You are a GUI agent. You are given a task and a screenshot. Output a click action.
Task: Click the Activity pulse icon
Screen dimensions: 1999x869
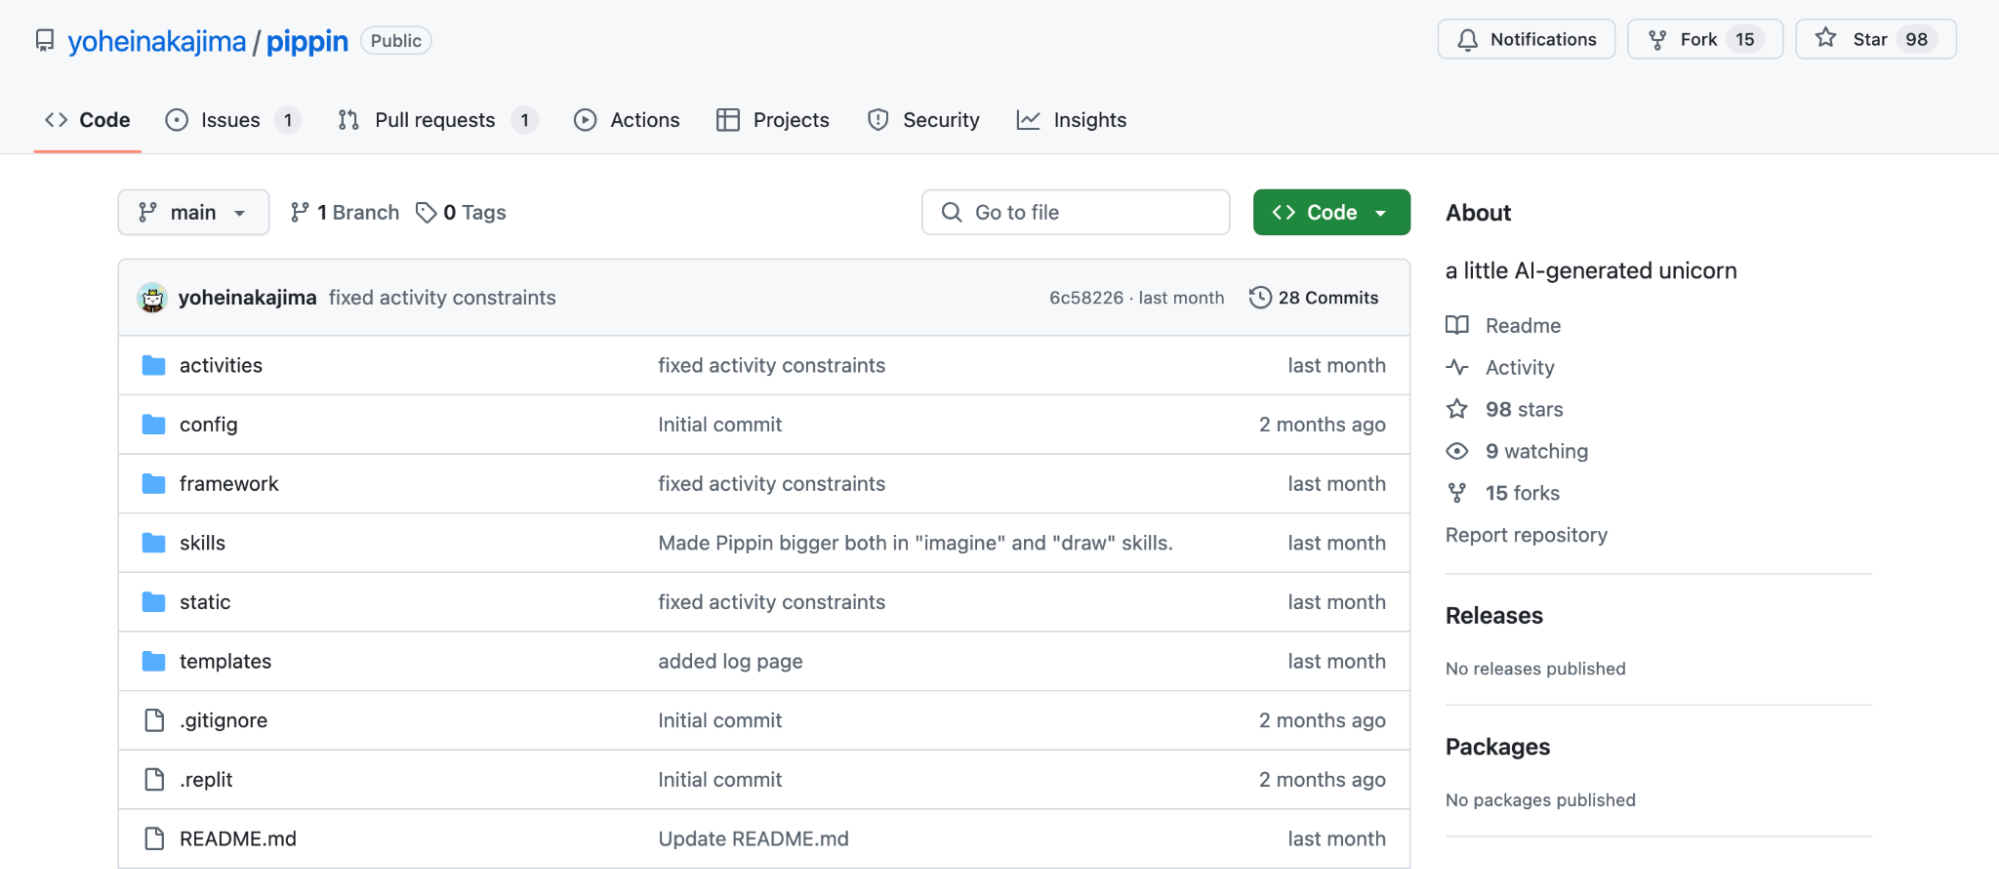[x=1457, y=368]
